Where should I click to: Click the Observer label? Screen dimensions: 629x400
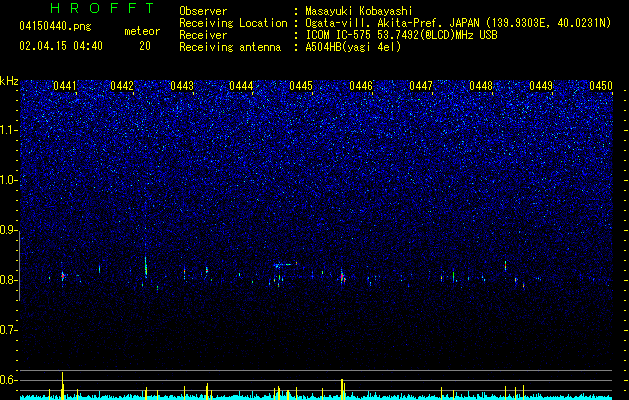click(203, 11)
